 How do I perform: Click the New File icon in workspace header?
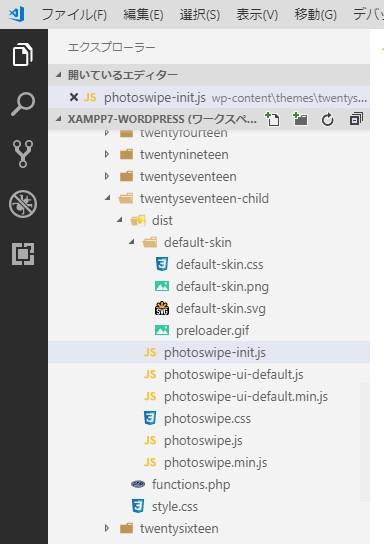(272, 119)
